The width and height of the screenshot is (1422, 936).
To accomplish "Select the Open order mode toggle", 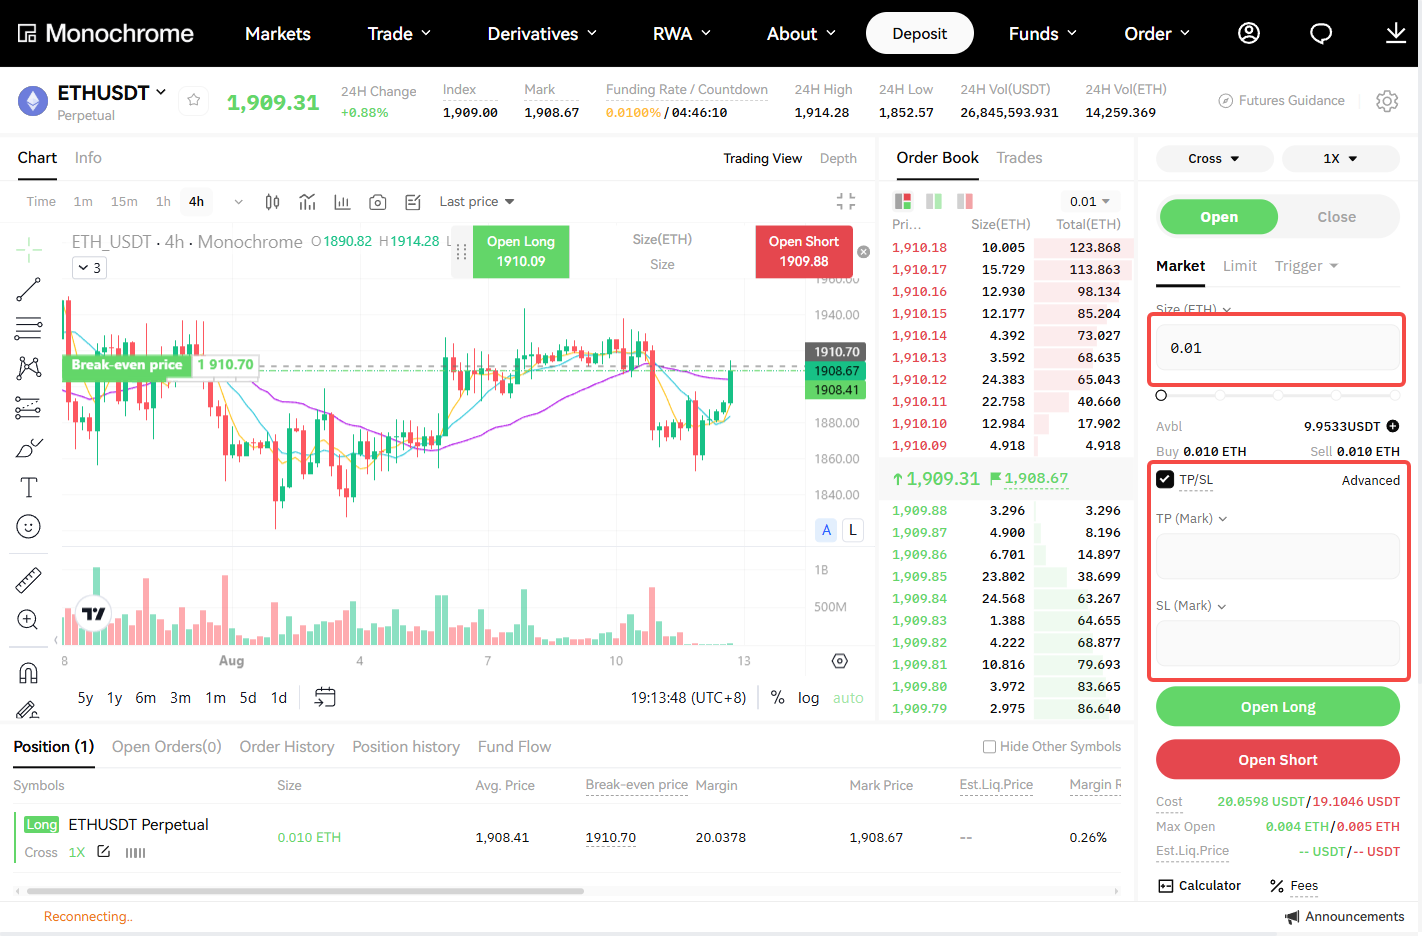I will click(x=1219, y=217).
